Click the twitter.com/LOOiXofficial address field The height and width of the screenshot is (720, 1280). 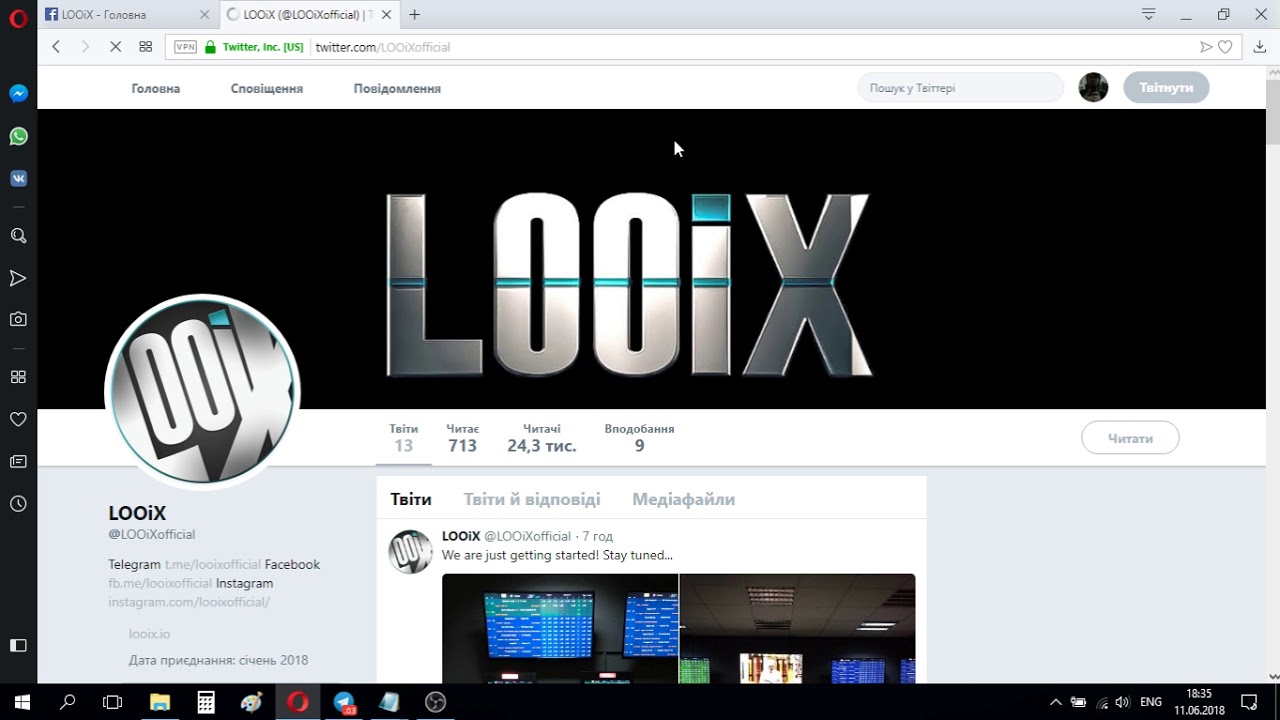[383, 47]
